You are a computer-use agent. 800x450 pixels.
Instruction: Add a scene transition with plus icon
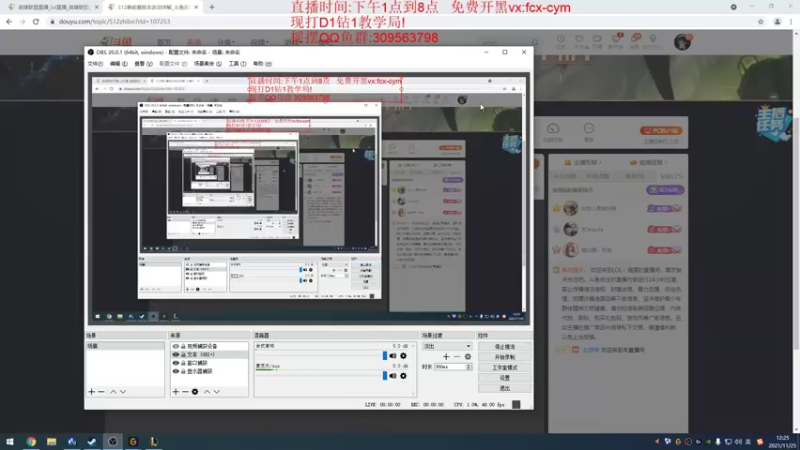(446, 357)
